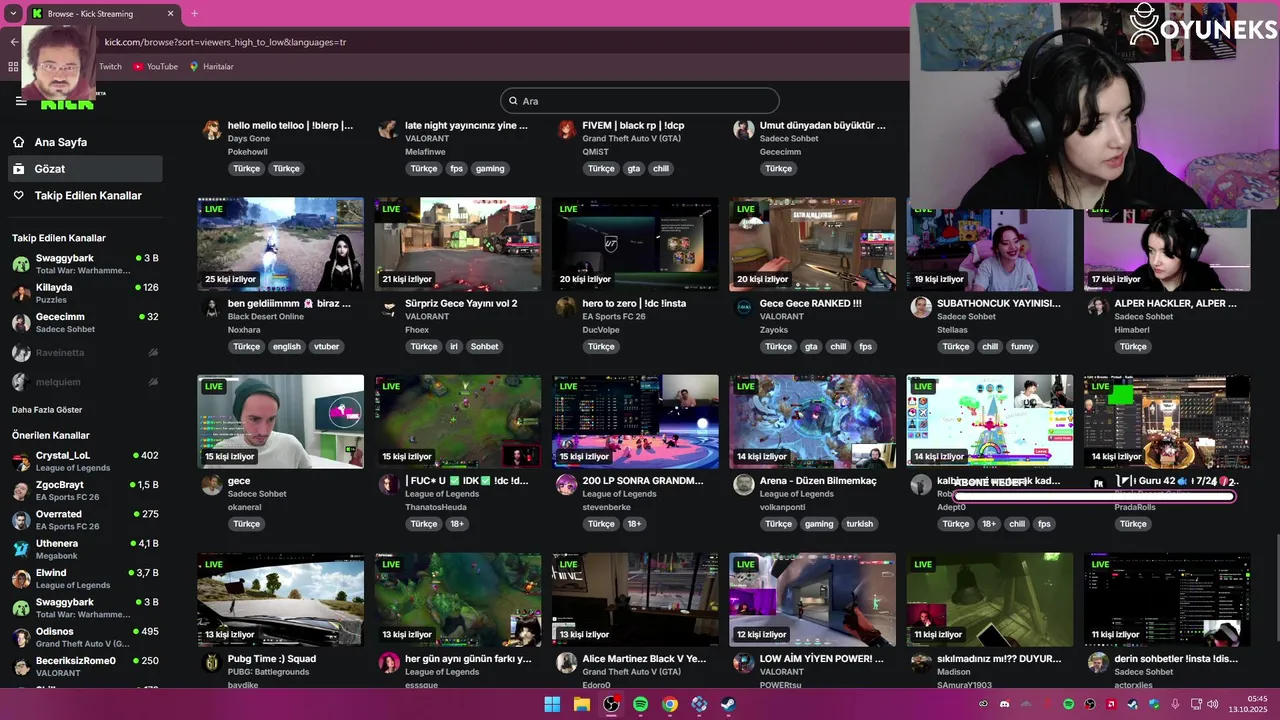This screenshot has width=1280, height=720.
Task: Click the browser address bar URL
Action: tap(225, 42)
